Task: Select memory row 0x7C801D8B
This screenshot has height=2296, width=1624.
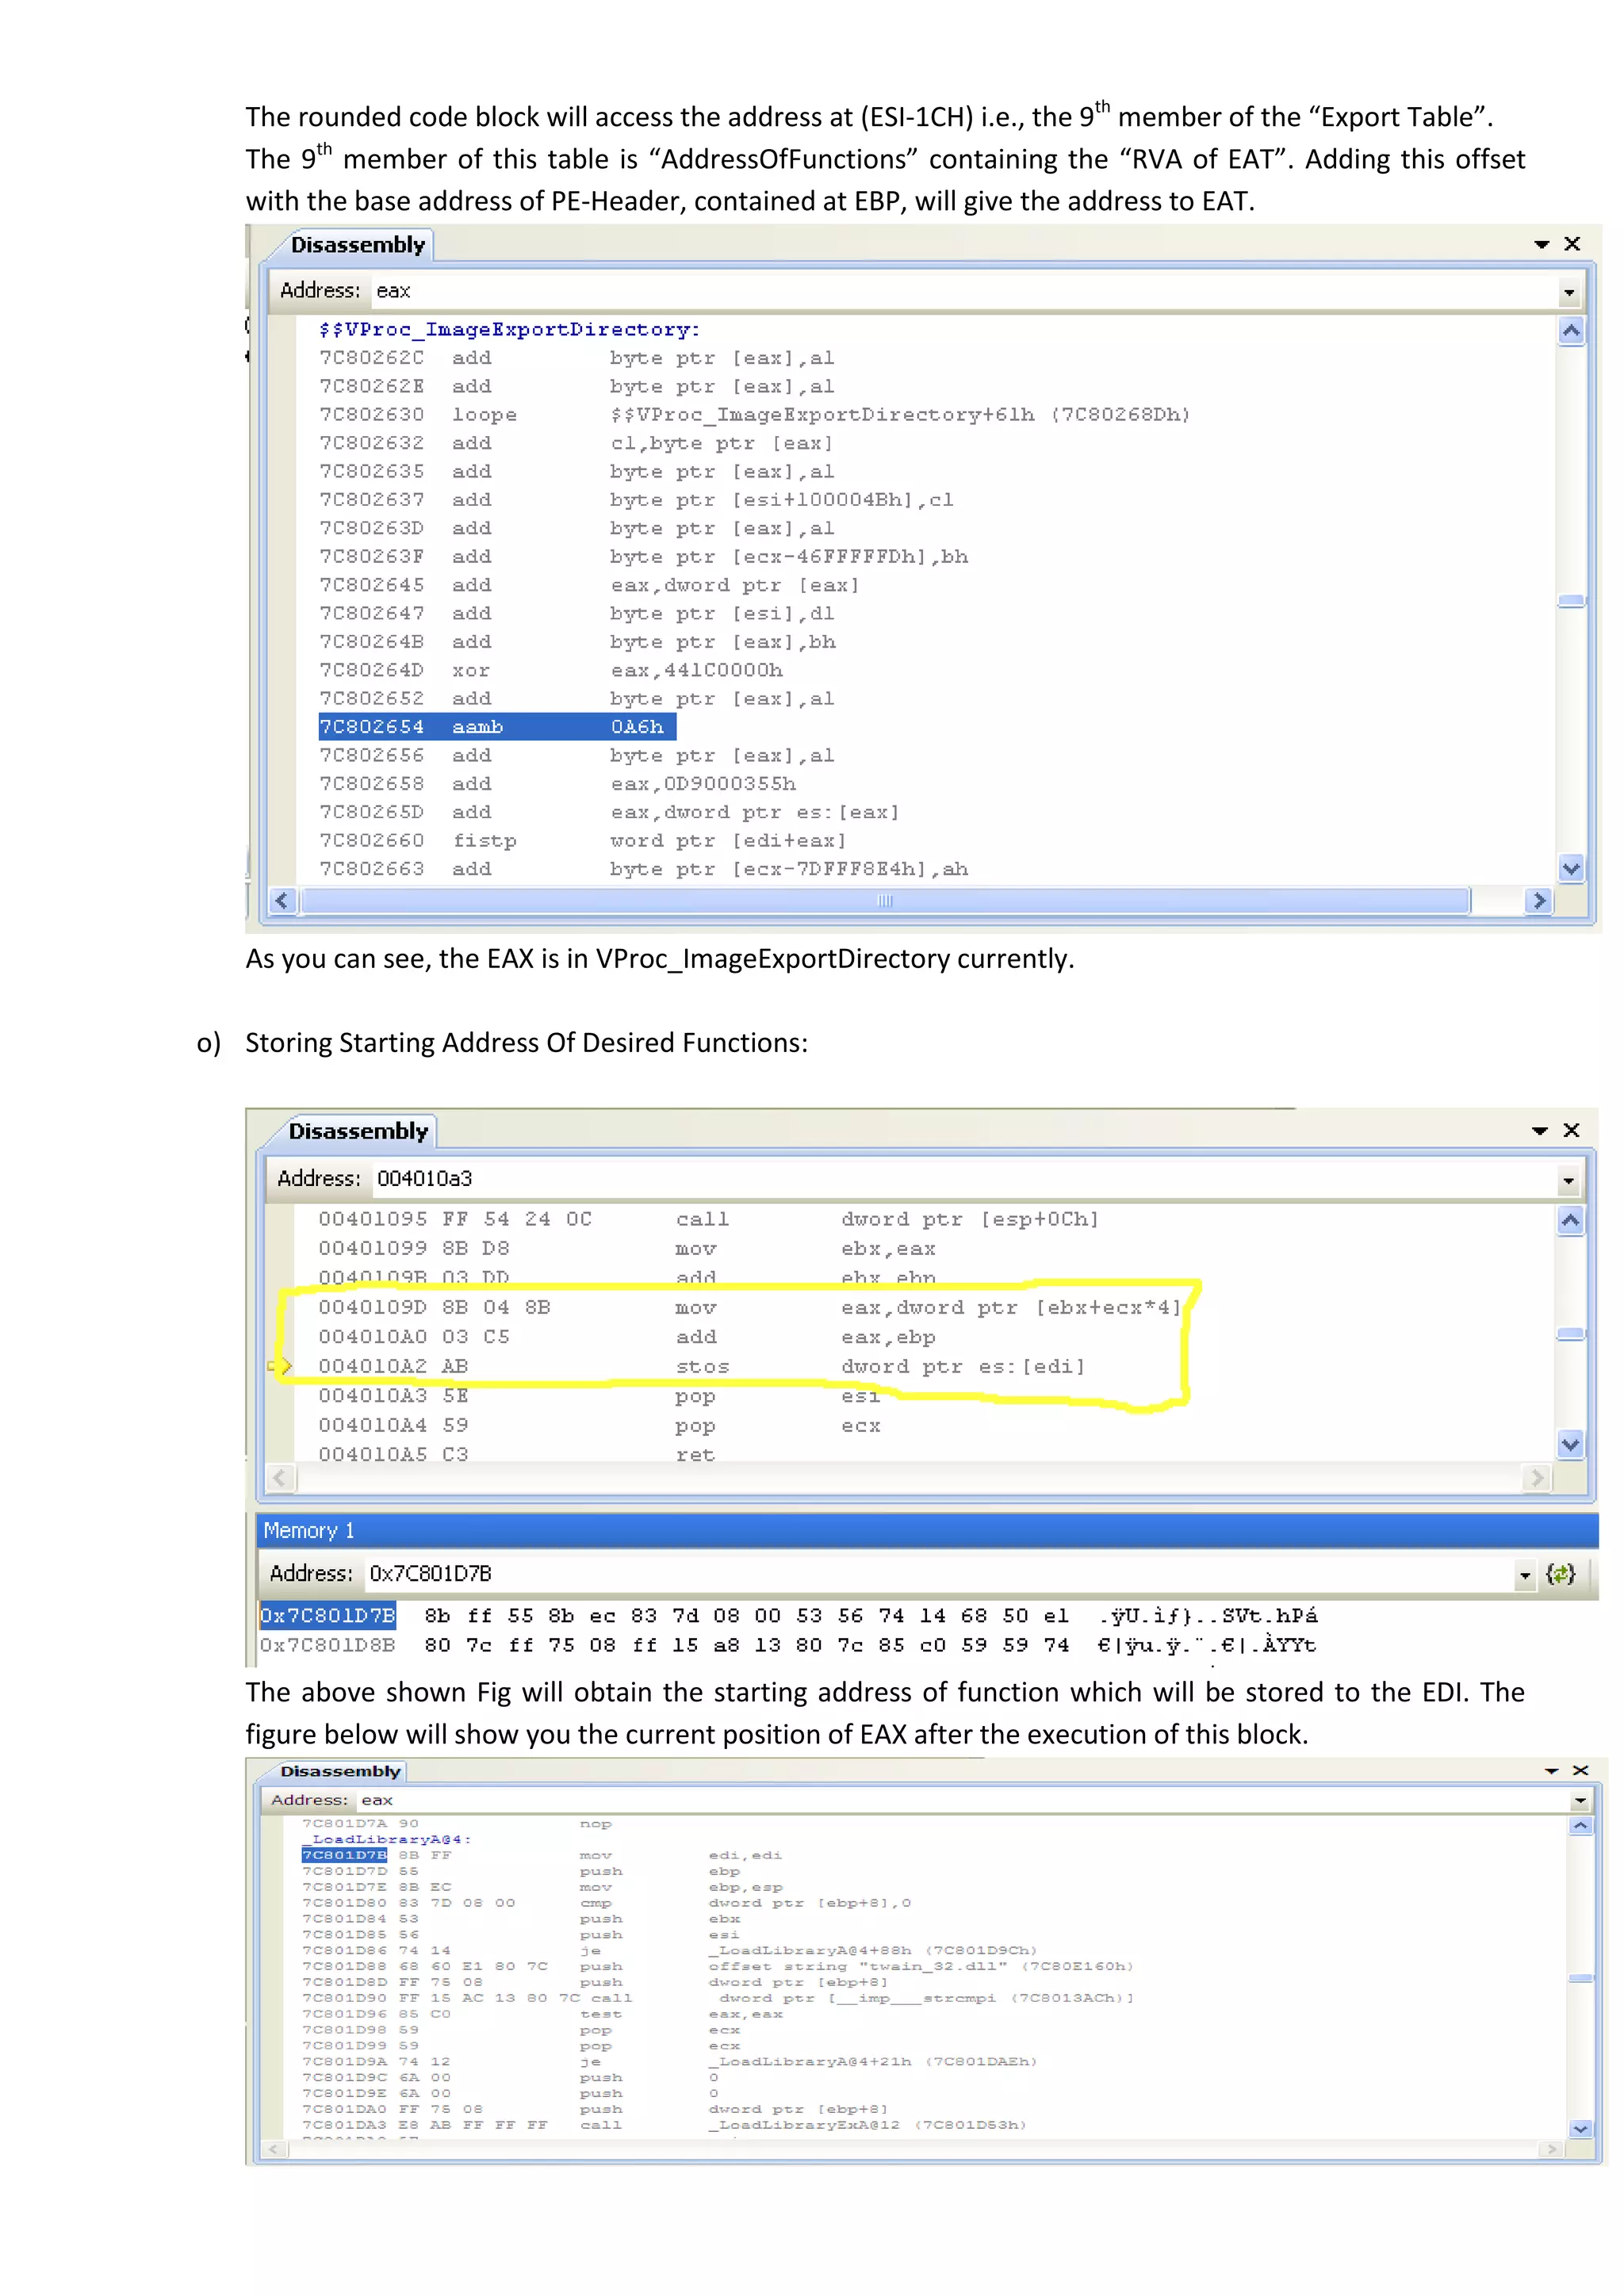Action: (x=789, y=1646)
